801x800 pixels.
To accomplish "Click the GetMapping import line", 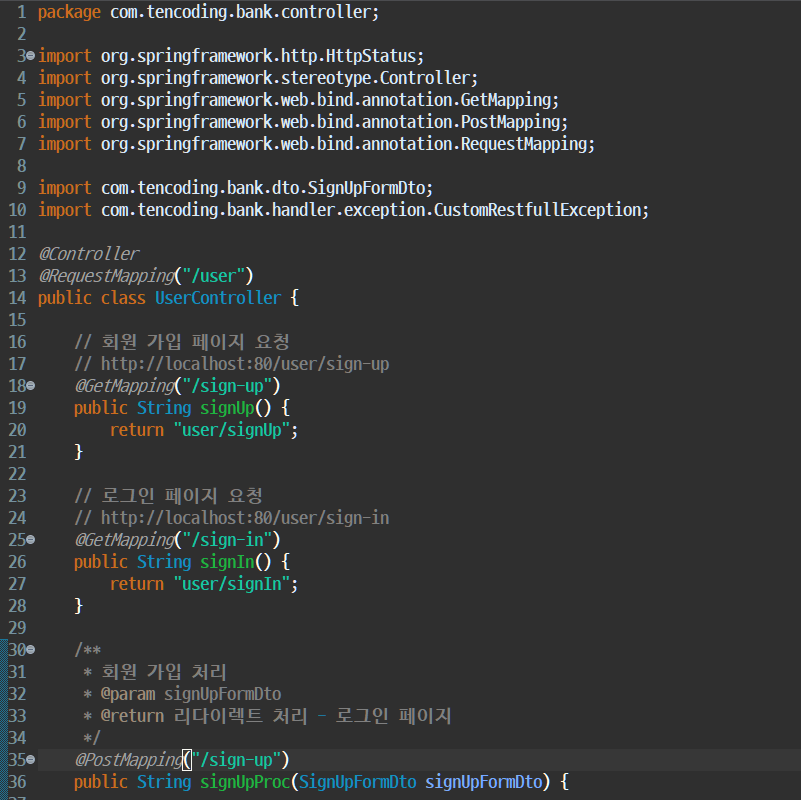I will (x=298, y=100).
